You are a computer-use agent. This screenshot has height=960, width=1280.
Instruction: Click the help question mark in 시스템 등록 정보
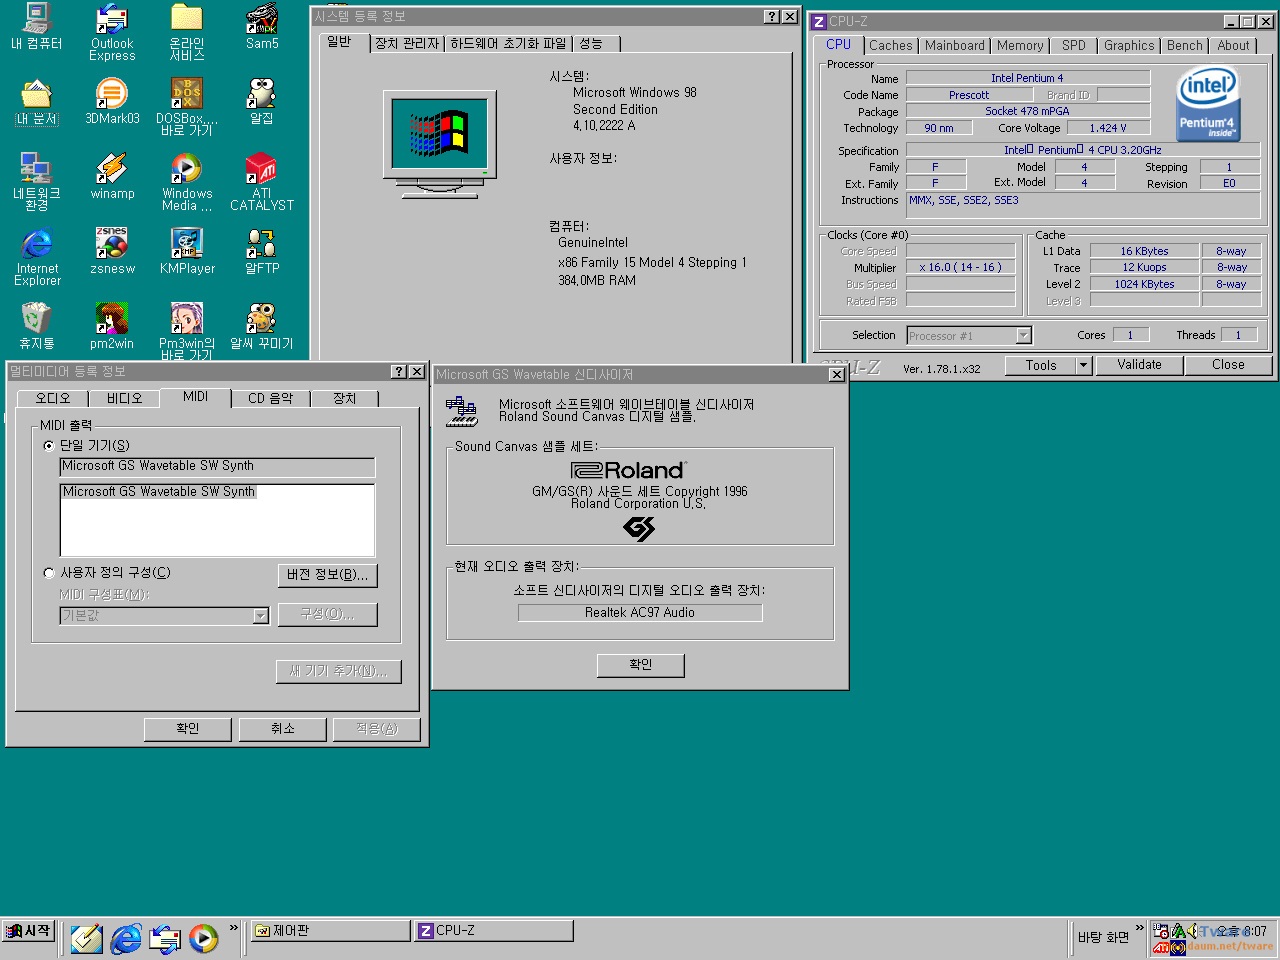click(772, 17)
